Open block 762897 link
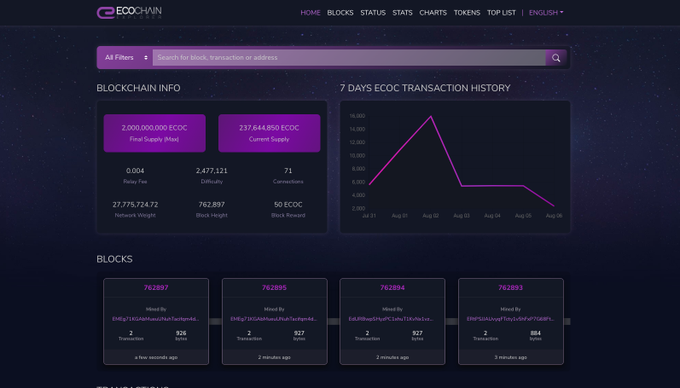 coord(156,287)
